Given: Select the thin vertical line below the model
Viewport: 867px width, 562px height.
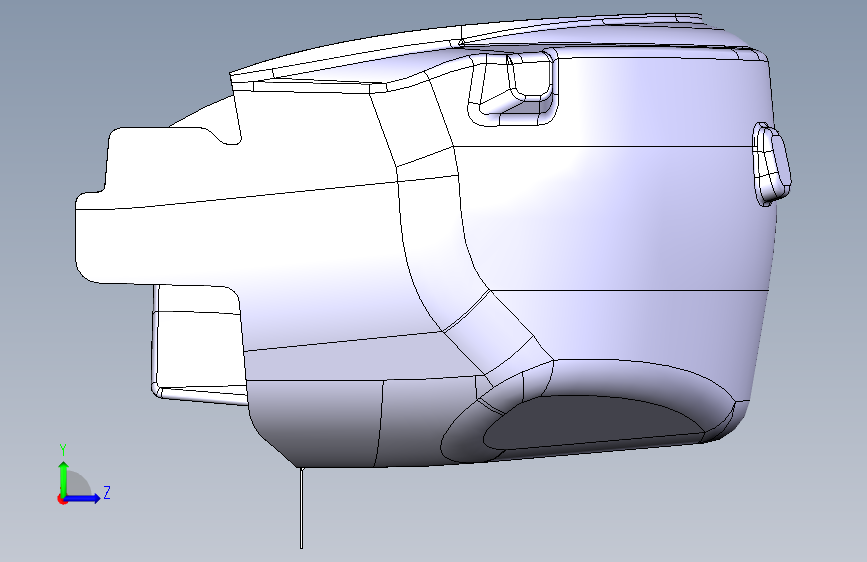Looking at the screenshot, I should coord(301,508).
